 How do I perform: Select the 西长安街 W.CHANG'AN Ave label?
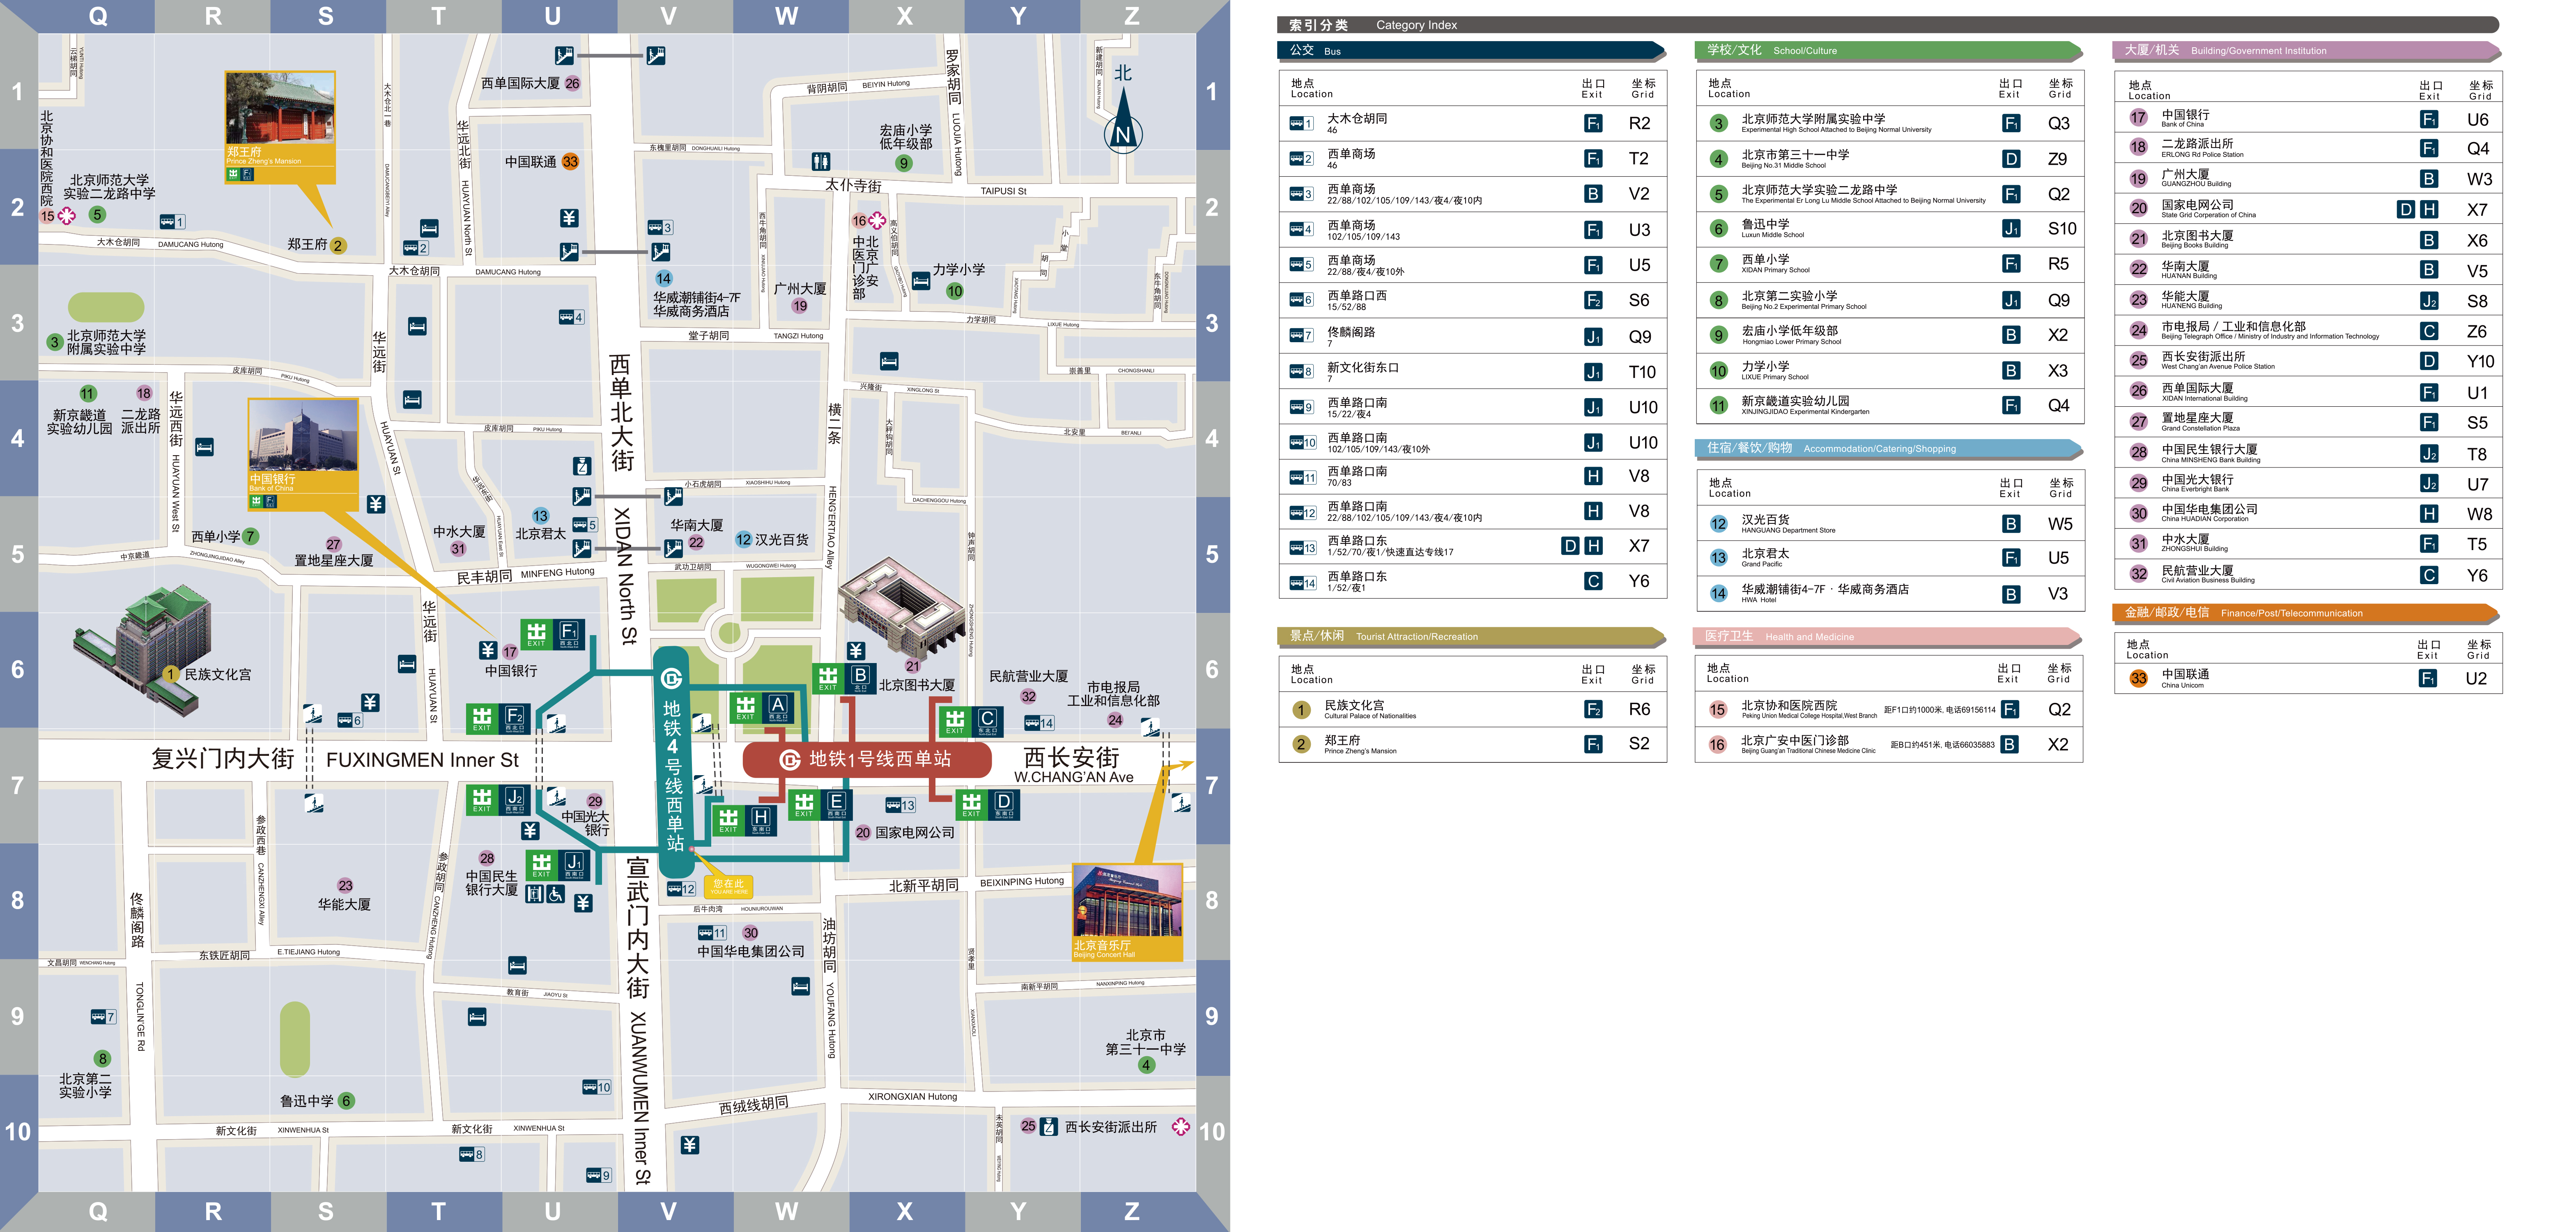[1073, 765]
